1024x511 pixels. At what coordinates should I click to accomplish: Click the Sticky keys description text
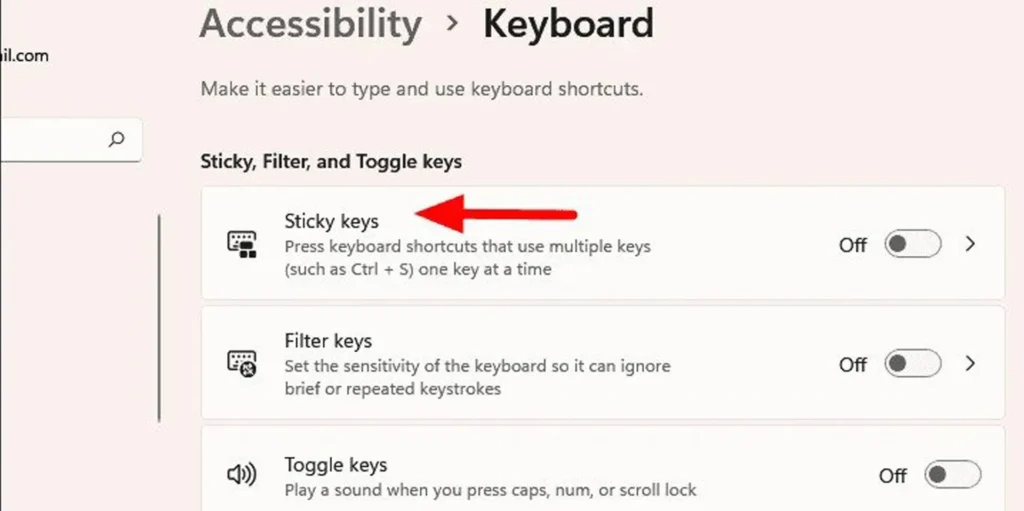(x=468, y=258)
